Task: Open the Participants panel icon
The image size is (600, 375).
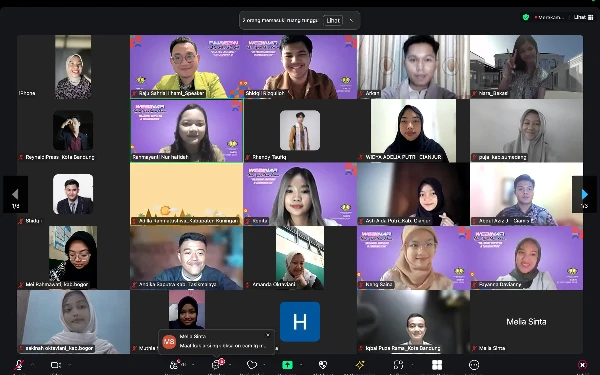Action: pos(174,365)
